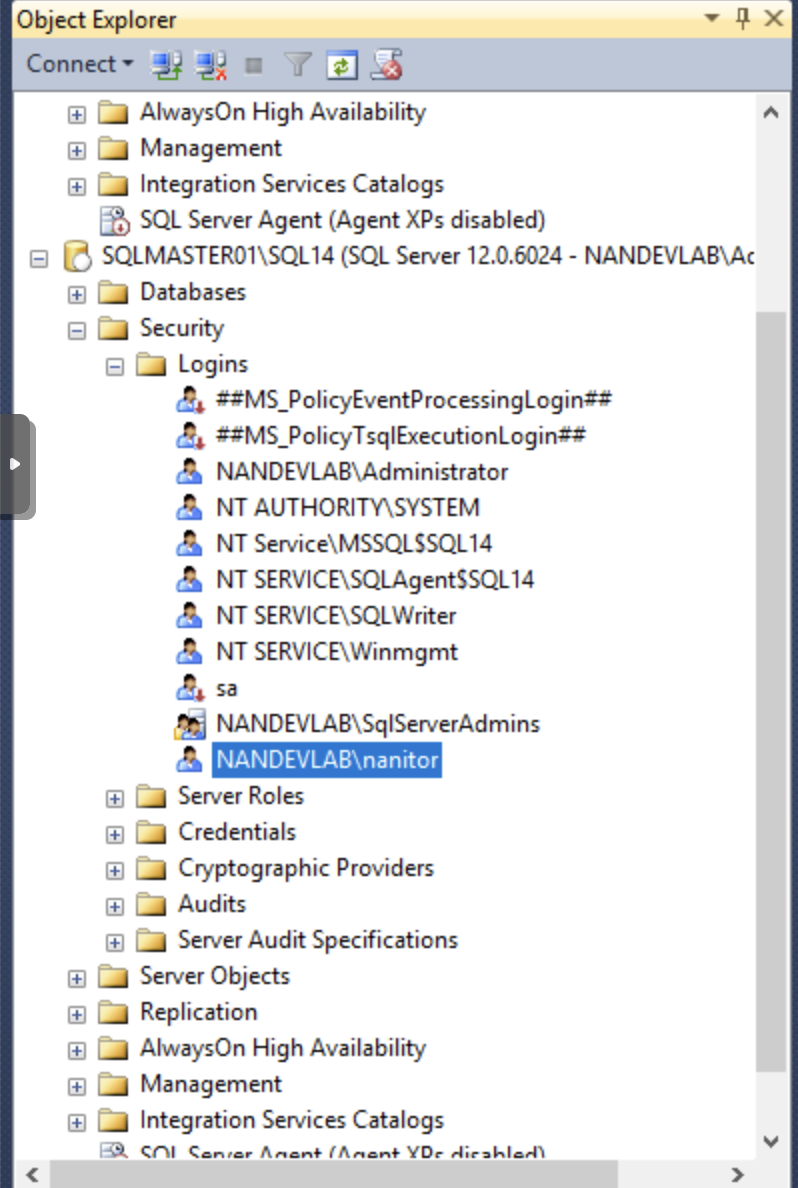Collapse the Logins folder
This screenshot has height=1188, width=798.
click(115, 365)
